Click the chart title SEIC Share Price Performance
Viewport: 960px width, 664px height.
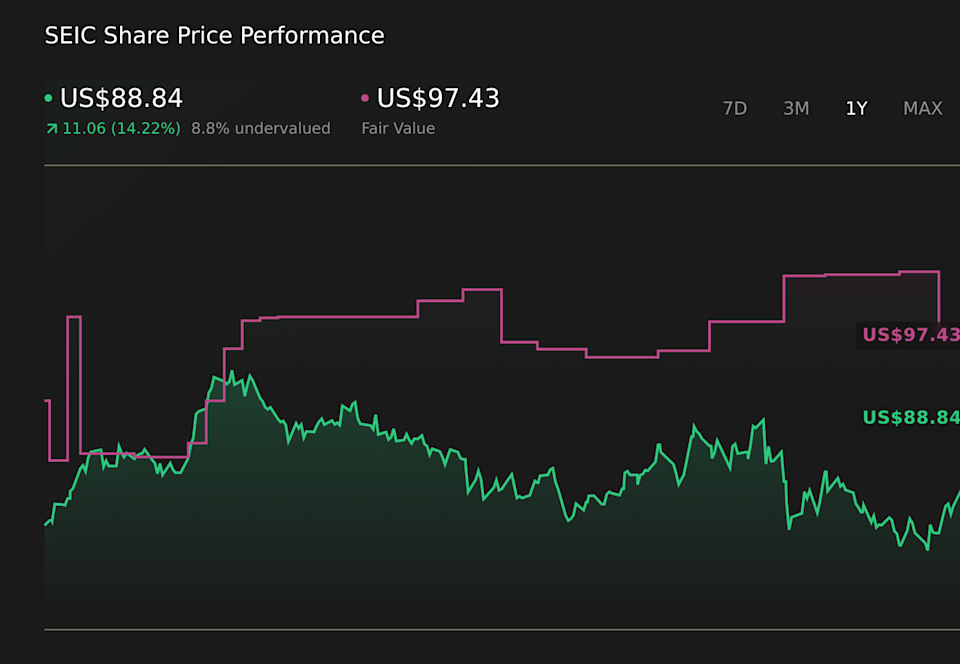(x=213, y=35)
